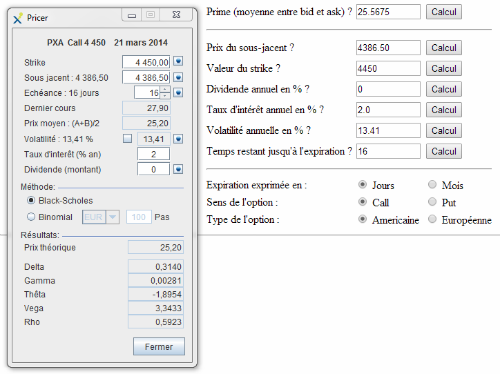This screenshot has width=500, height=374.
Task: Increment the Echéance days spinner
Action: (x=165, y=89)
